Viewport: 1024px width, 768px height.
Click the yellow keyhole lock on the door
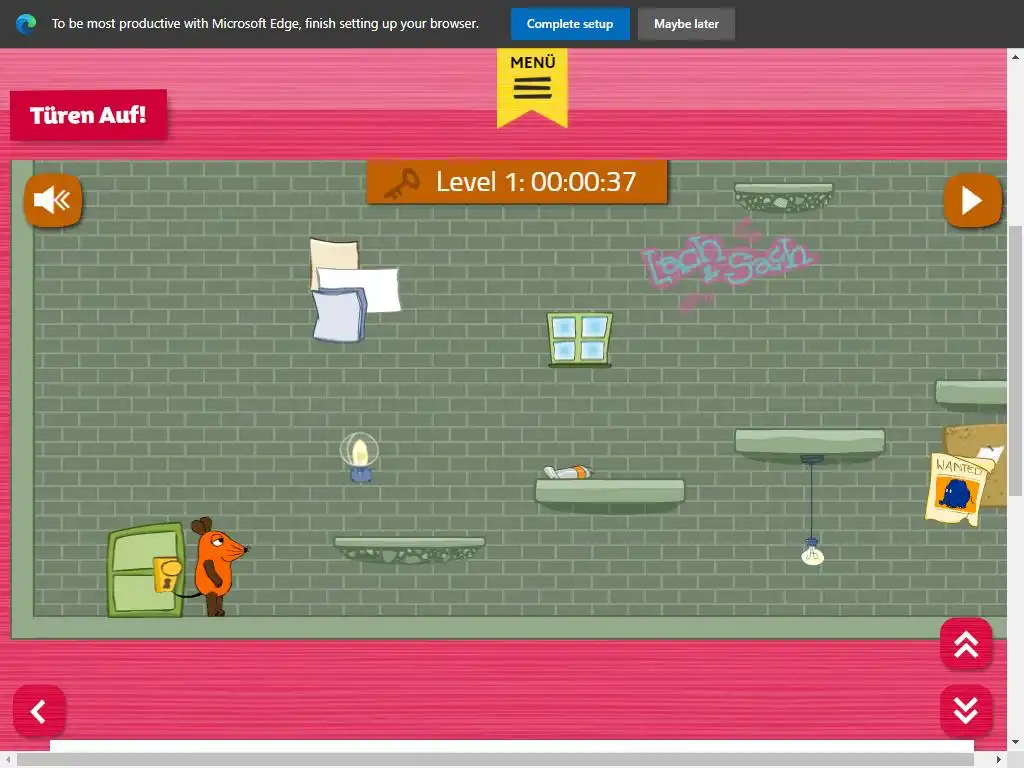[167, 575]
